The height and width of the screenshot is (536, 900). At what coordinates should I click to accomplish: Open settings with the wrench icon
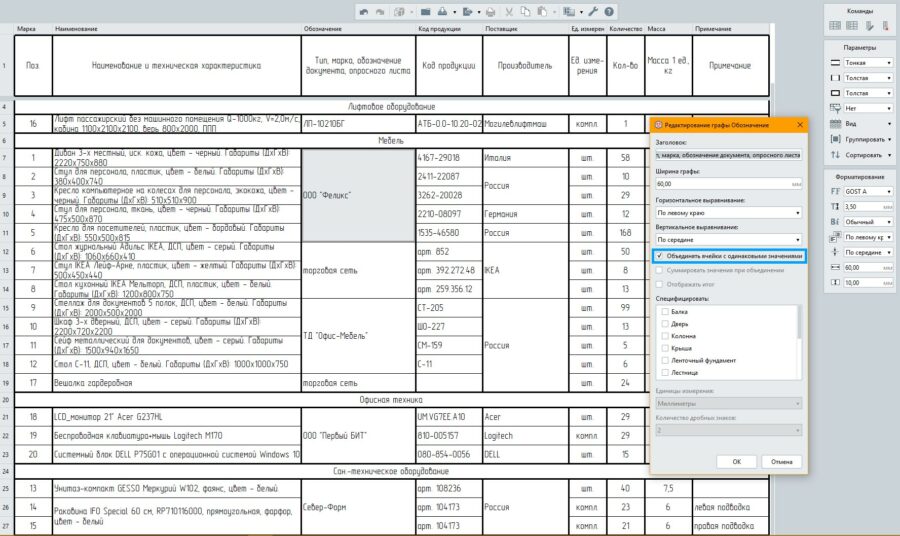point(593,11)
